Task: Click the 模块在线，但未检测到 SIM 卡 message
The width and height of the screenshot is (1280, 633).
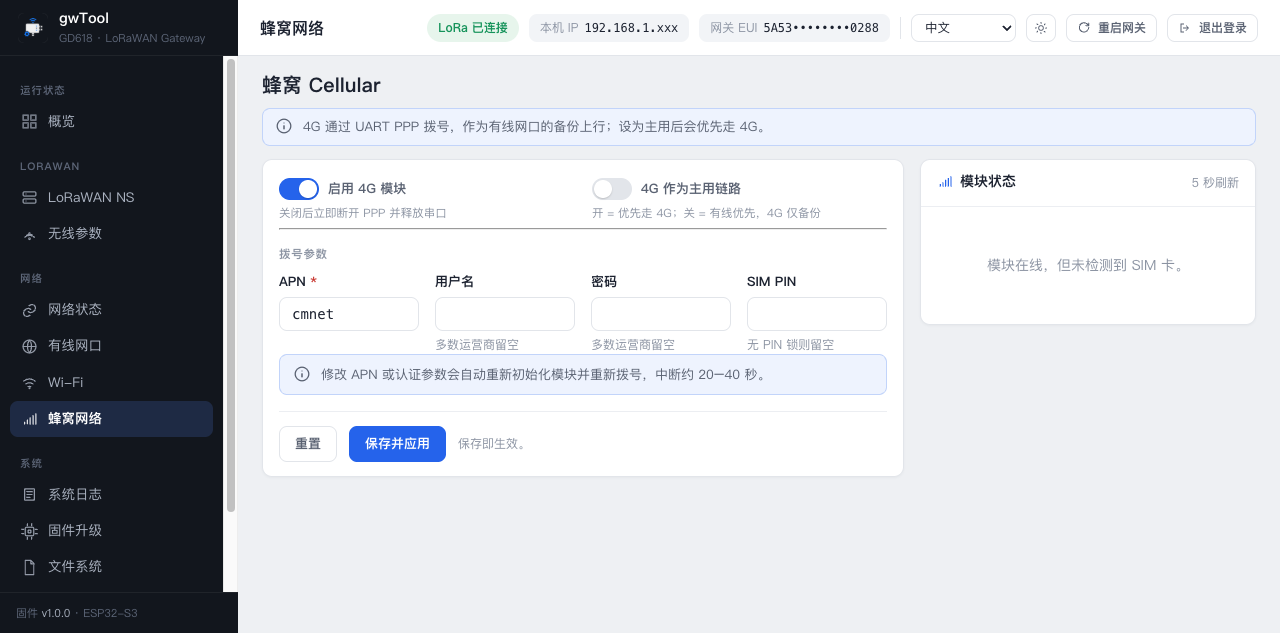Action: click(1088, 265)
